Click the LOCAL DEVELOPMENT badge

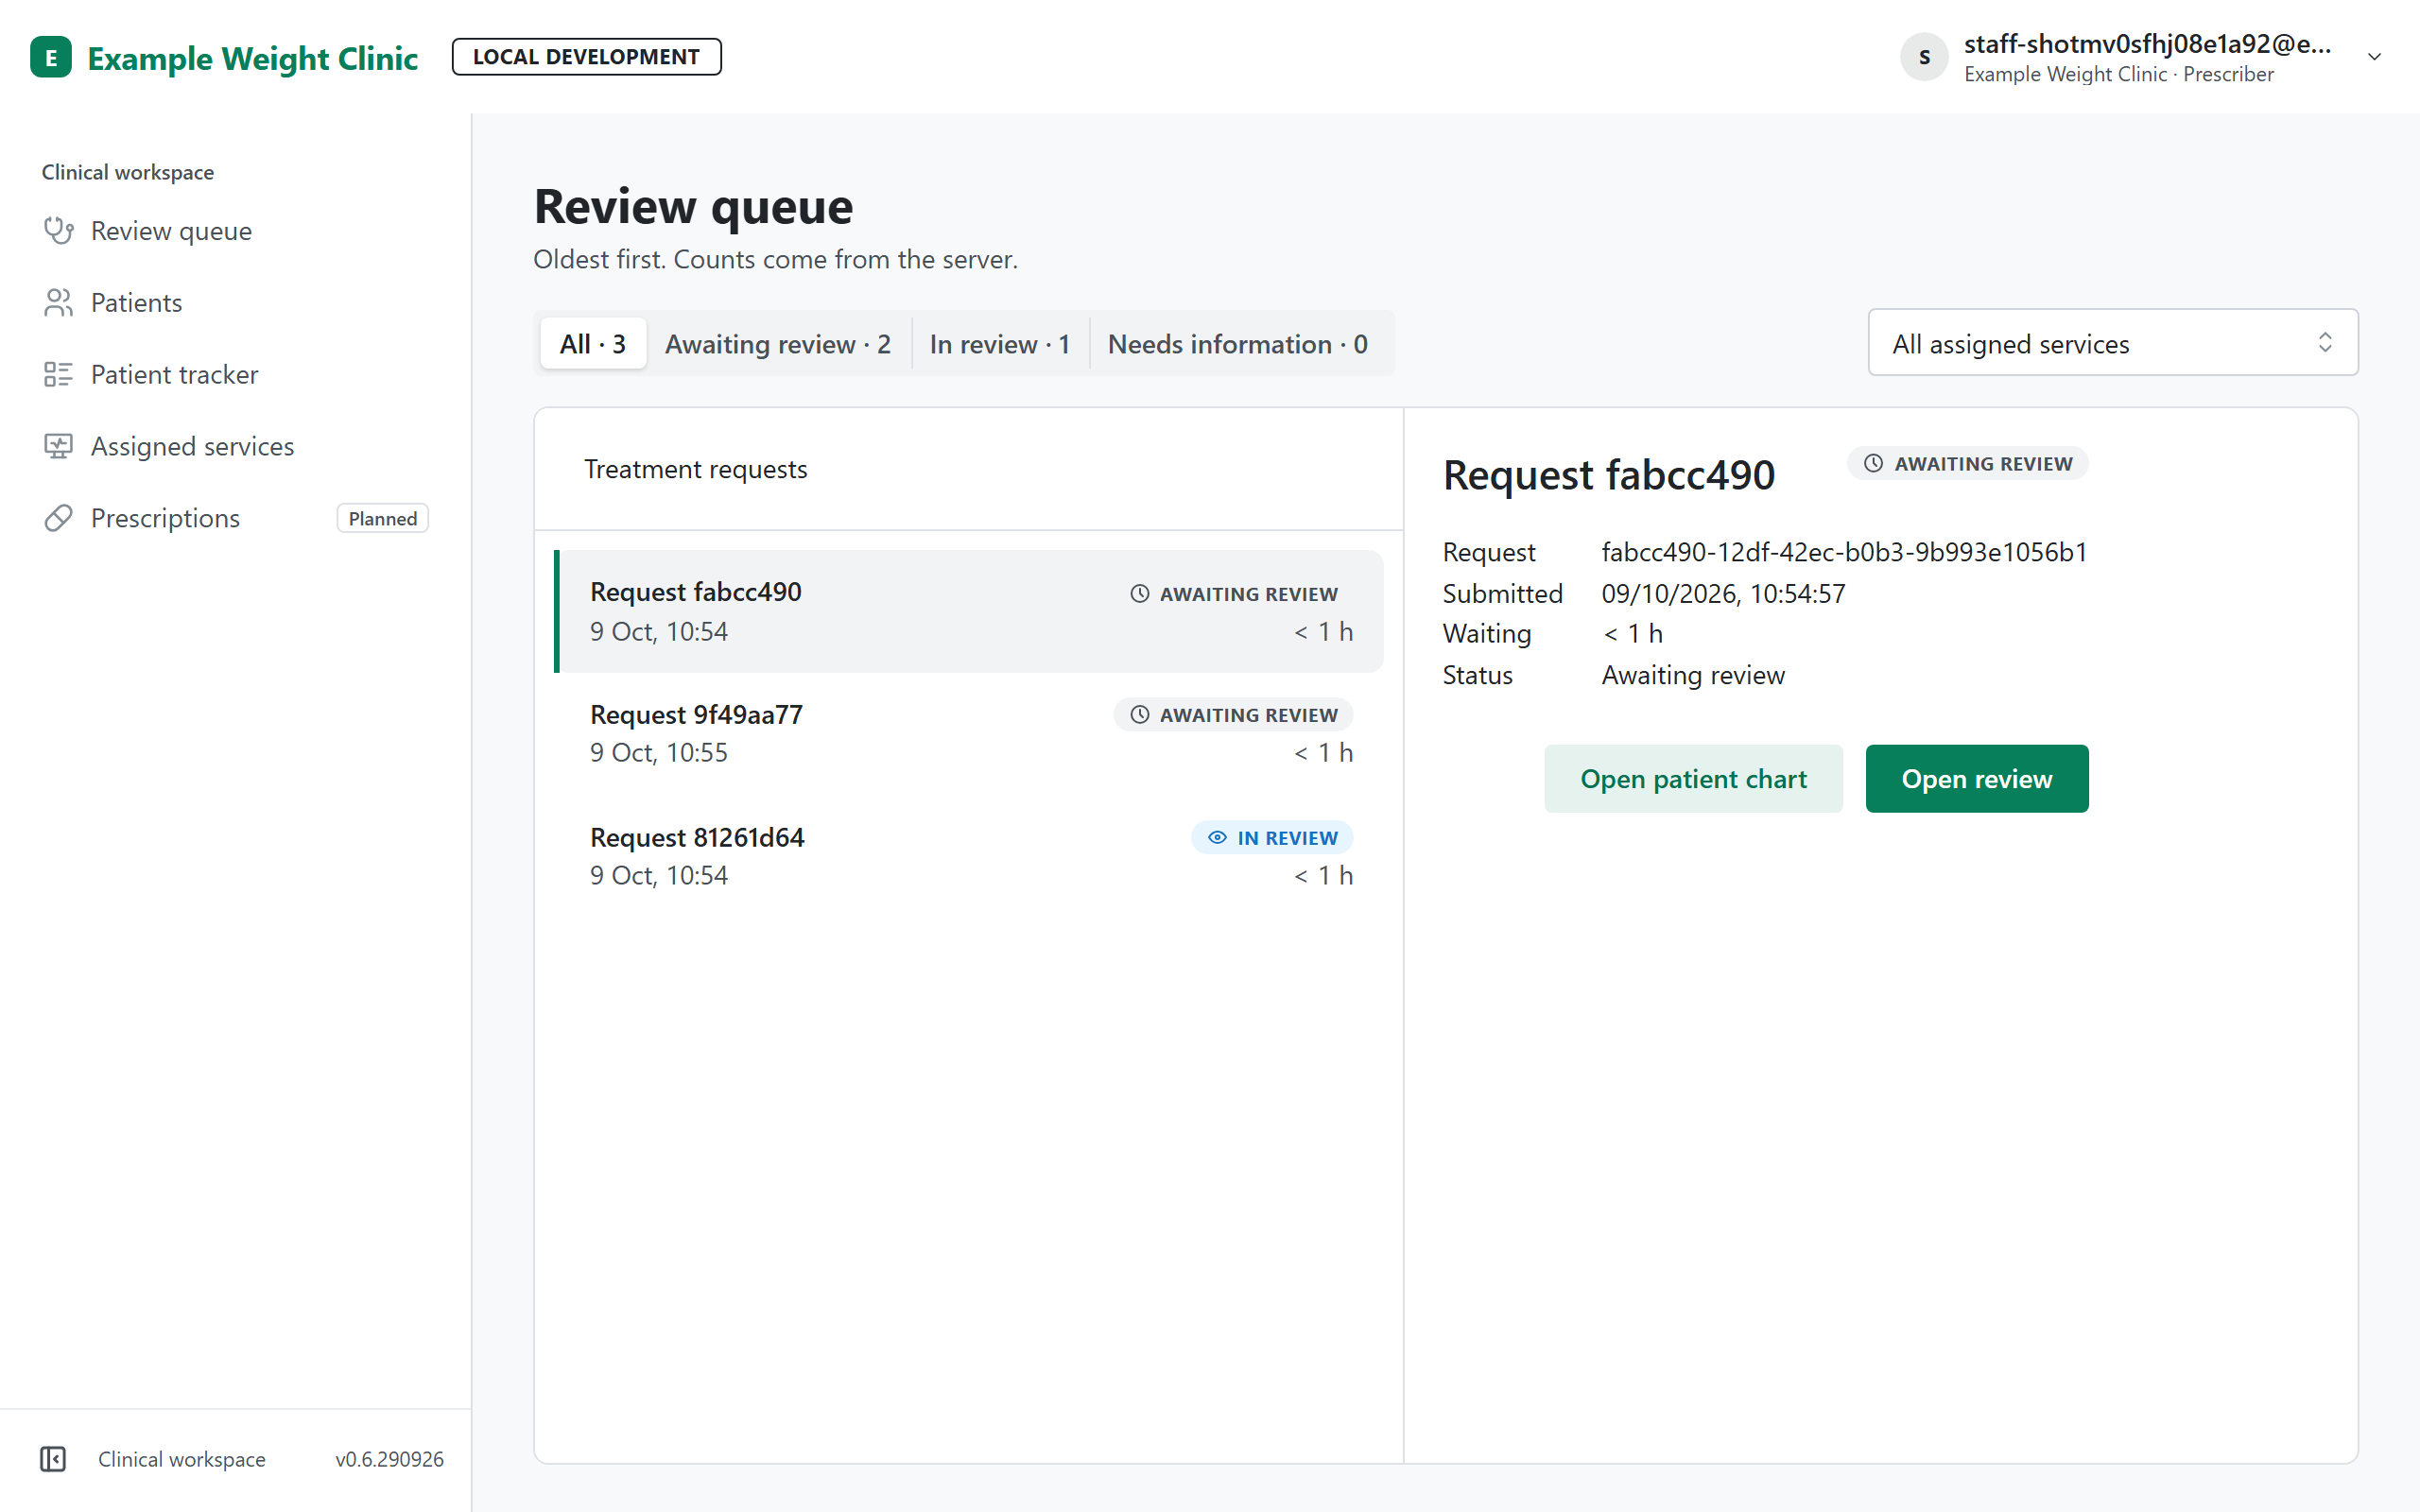tap(586, 57)
